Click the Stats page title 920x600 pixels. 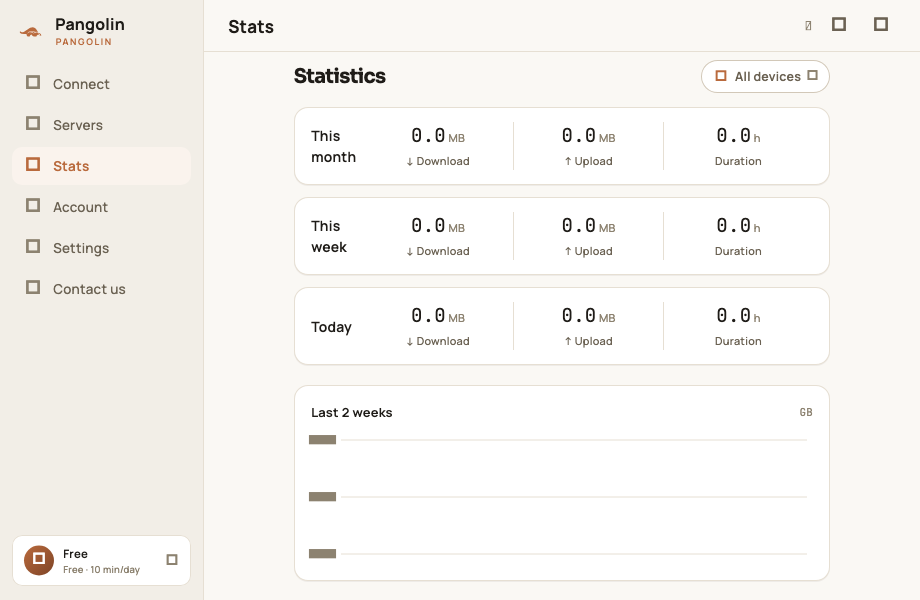251,27
